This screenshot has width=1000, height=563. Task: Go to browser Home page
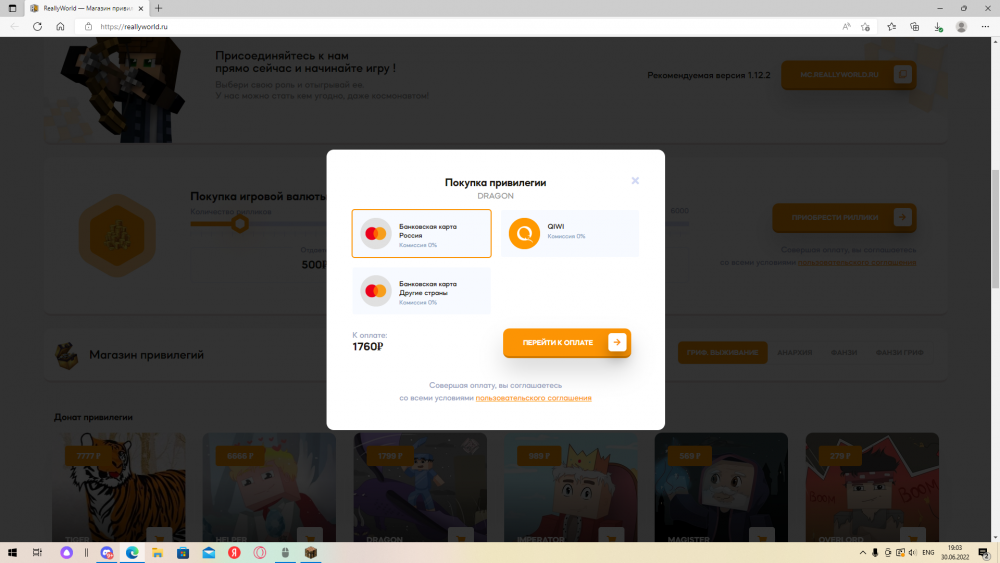(x=60, y=27)
